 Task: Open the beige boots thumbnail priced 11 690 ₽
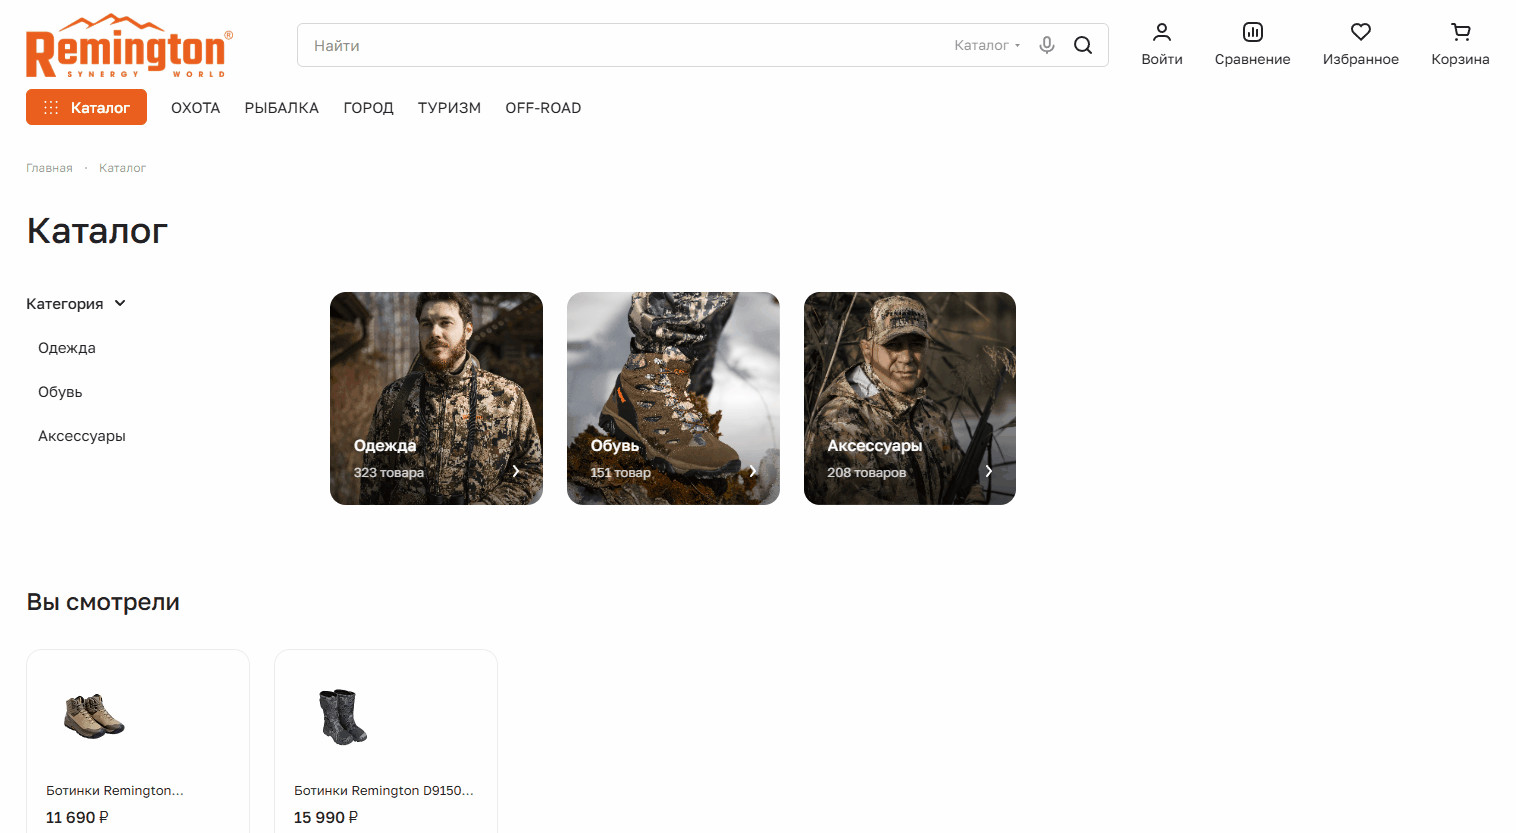coord(94,716)
